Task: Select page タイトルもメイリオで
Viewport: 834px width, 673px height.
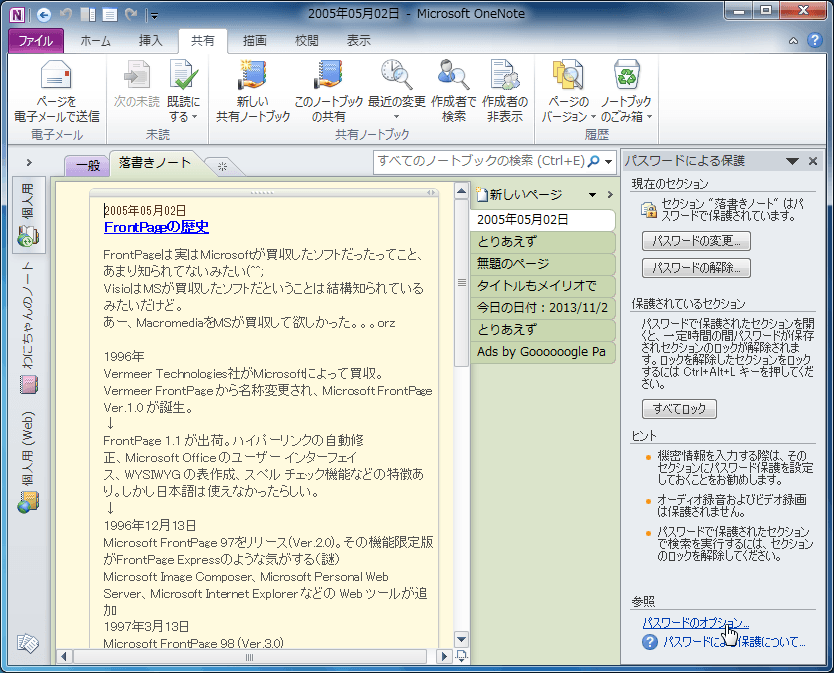Action: [543, 286]
